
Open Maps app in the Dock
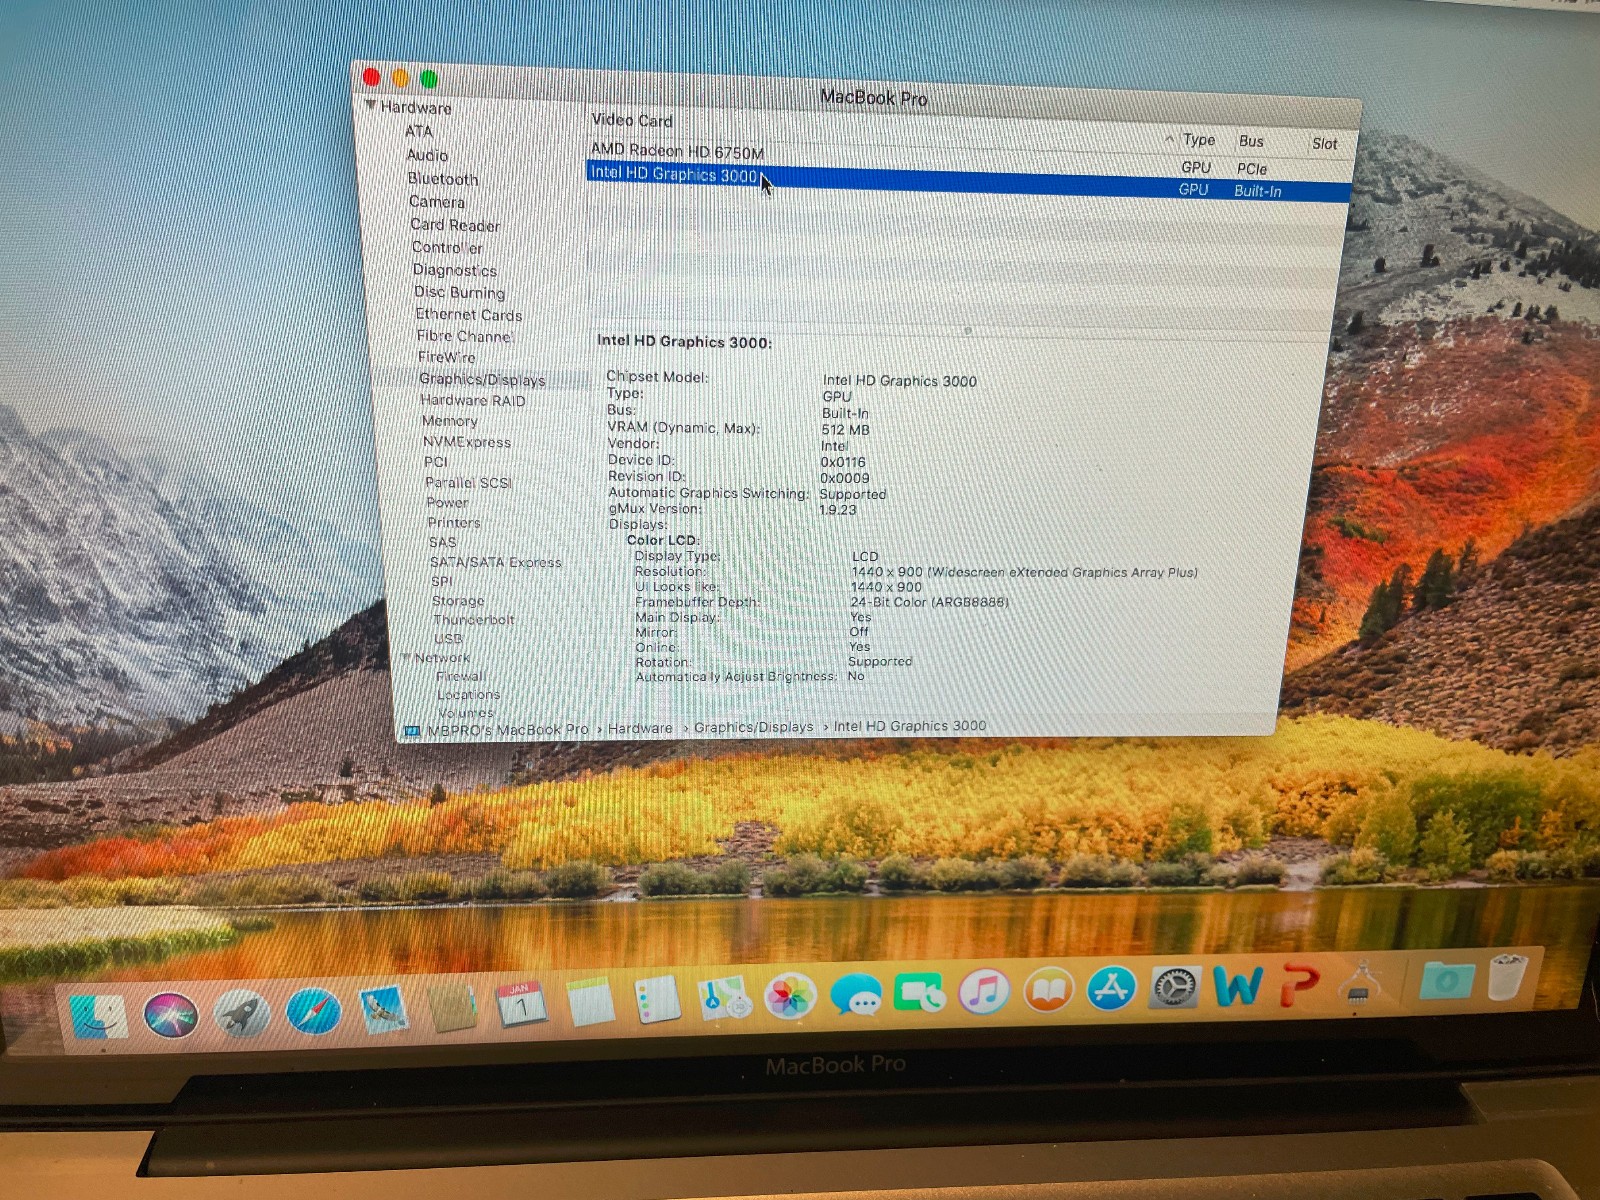click(724, 998)
